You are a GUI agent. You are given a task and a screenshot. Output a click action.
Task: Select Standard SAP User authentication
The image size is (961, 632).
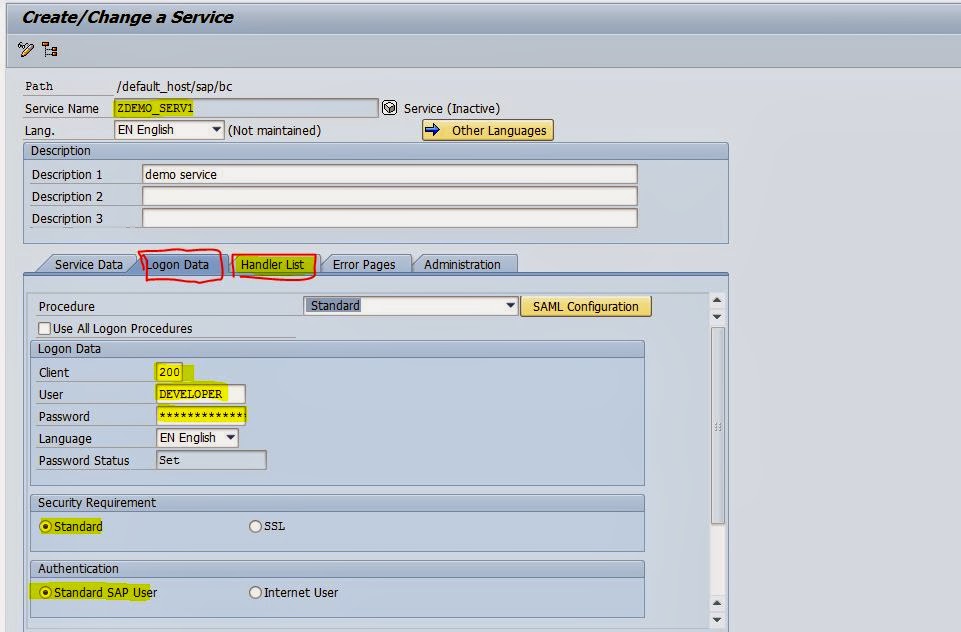44,592
